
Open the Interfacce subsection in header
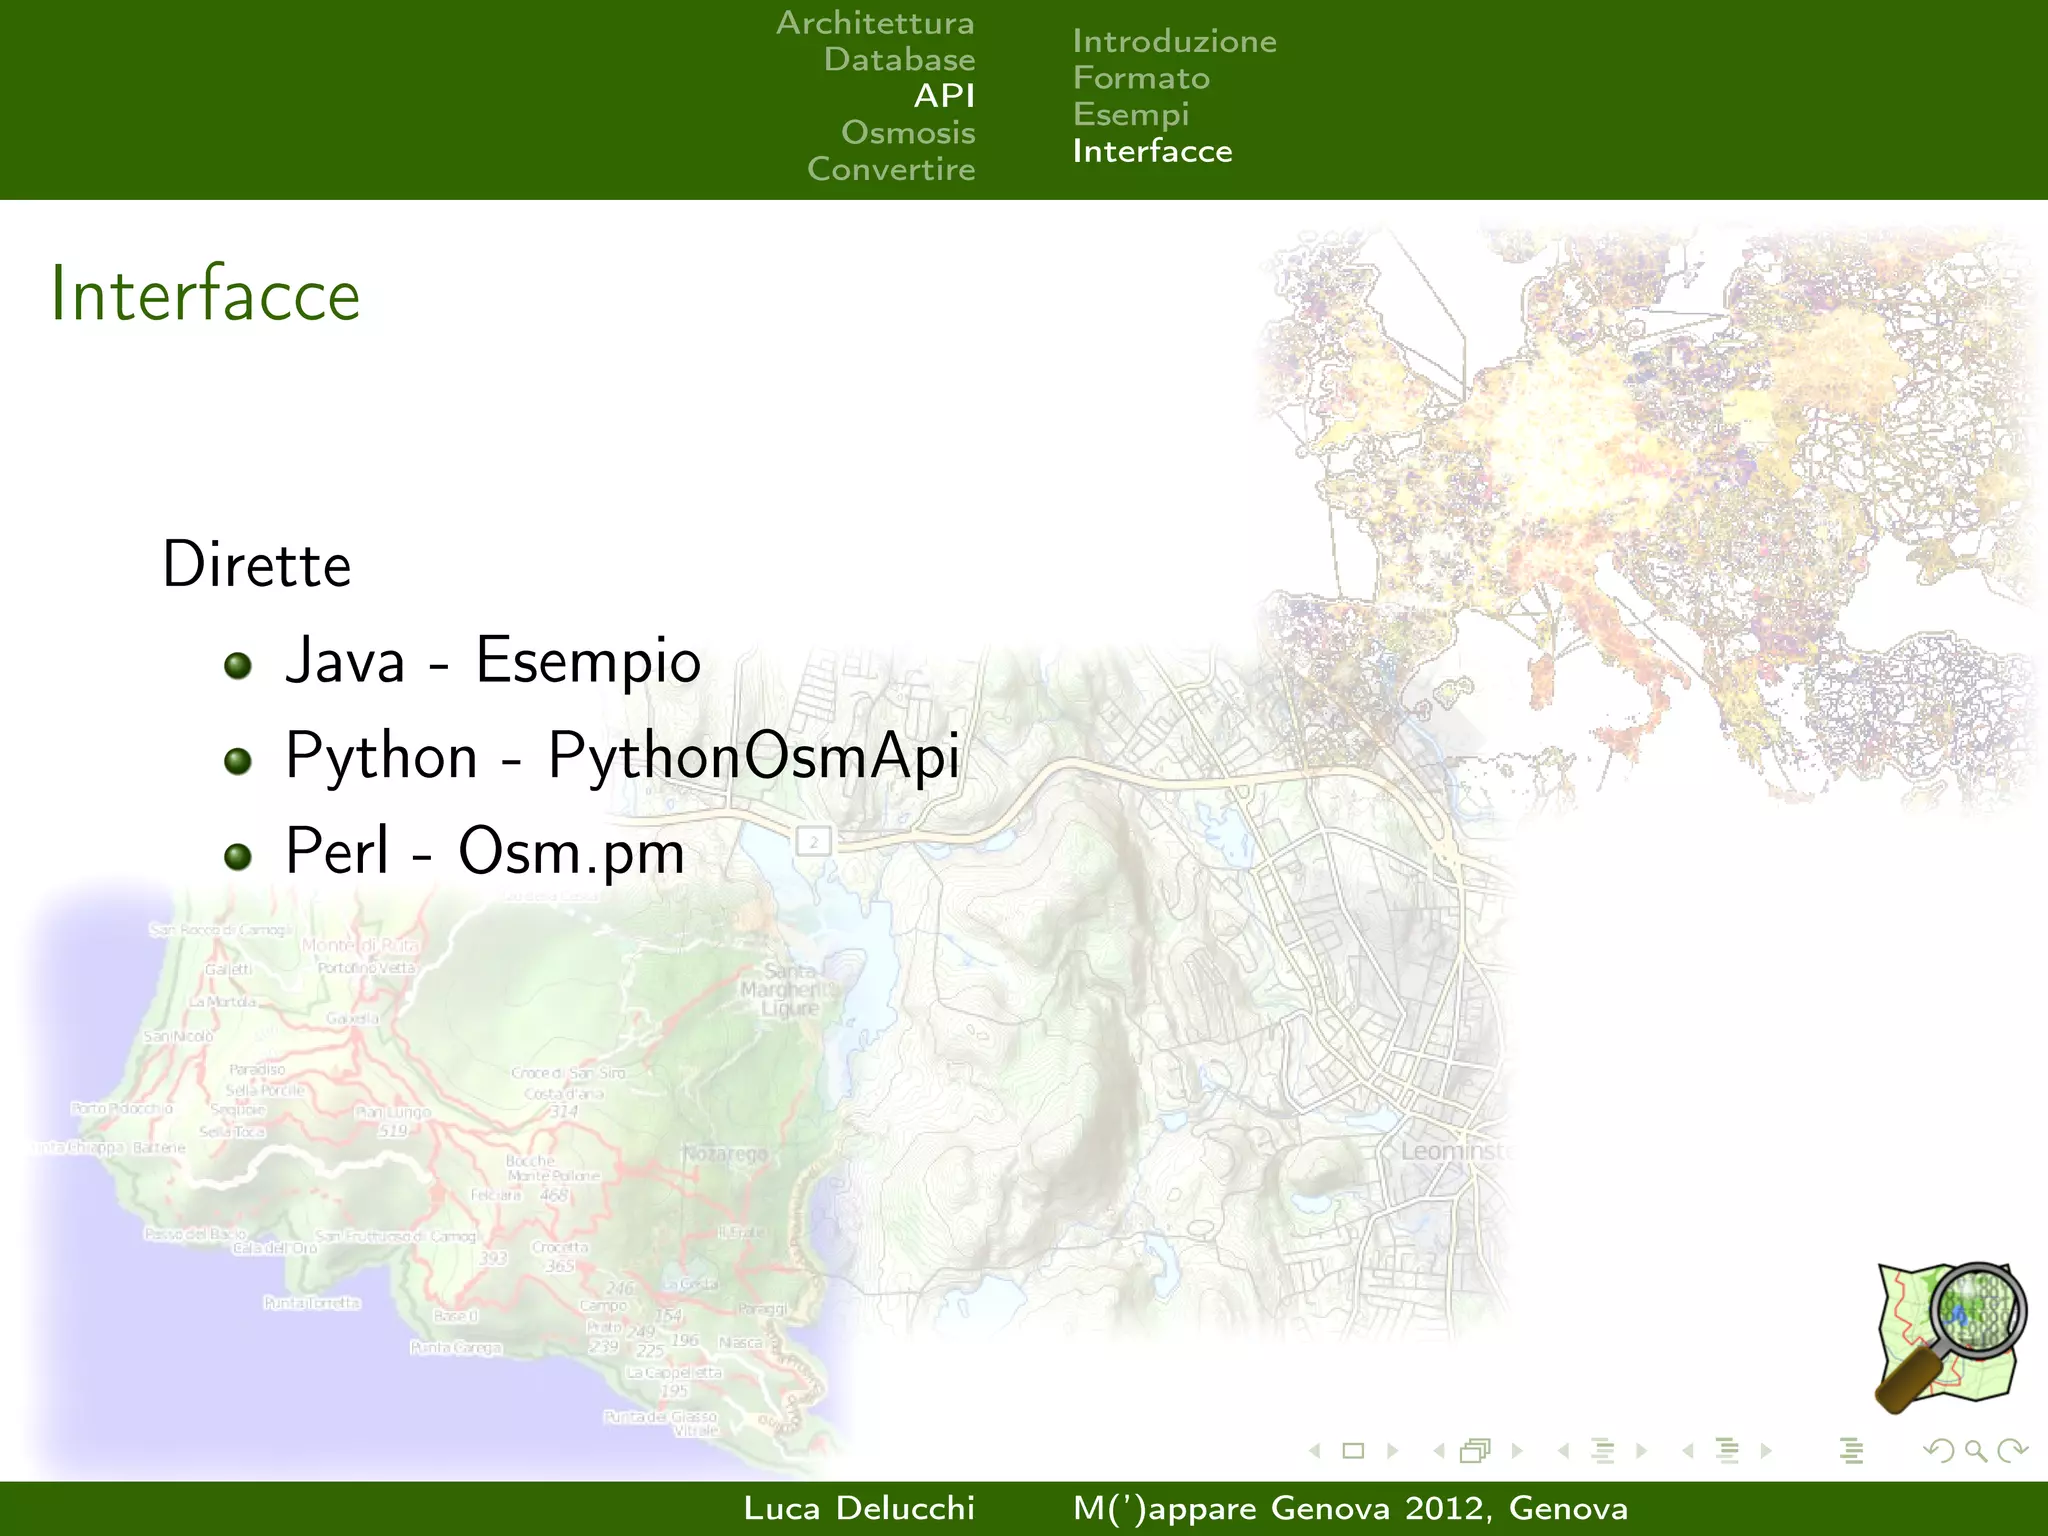[x=1152, y=151]
